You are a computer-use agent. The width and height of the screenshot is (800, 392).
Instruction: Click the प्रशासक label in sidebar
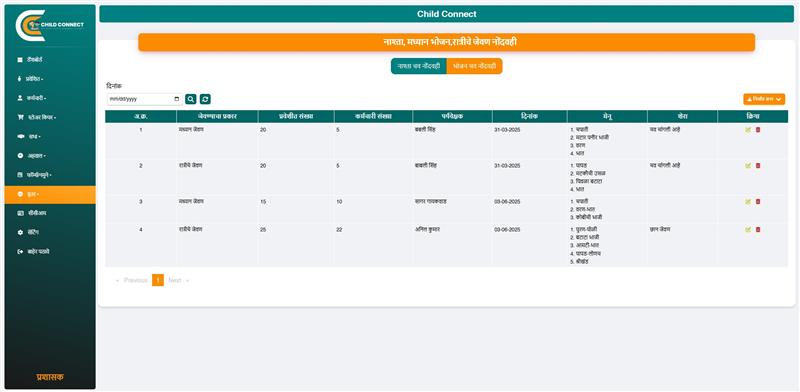tap(50, 378)
